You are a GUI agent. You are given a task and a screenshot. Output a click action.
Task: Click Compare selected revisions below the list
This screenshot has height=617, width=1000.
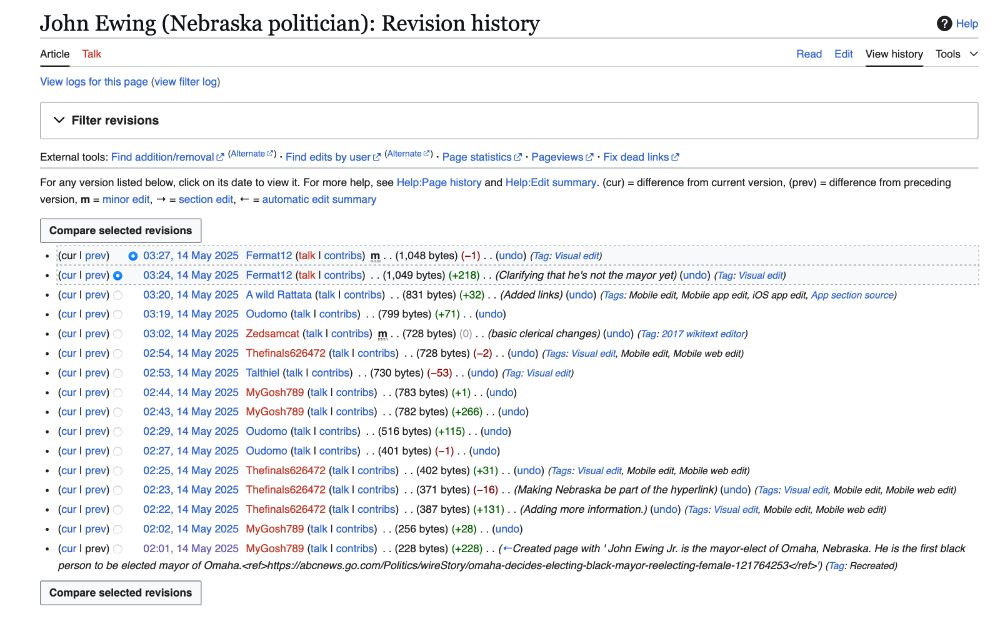(x=121, y=593)
